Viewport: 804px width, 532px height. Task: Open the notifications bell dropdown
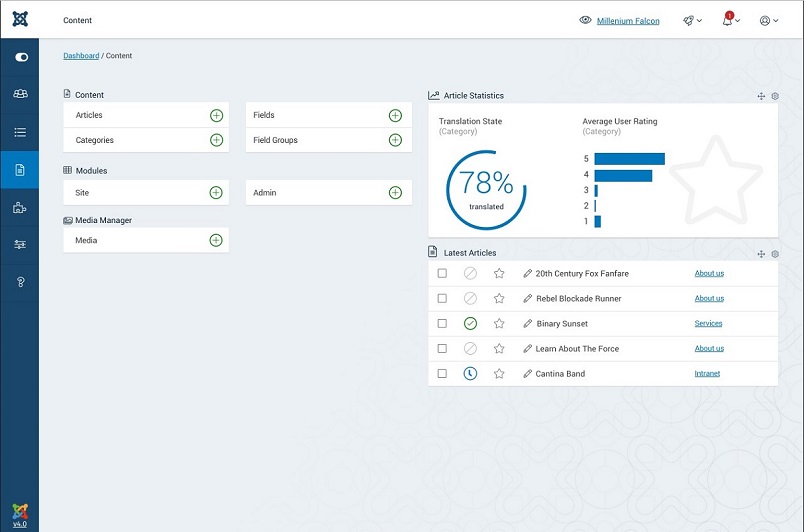[x=730, y=20]
